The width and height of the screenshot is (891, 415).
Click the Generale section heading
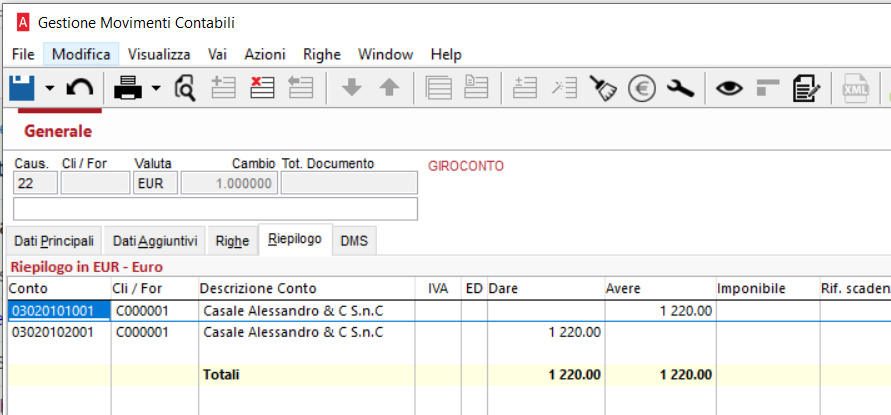tap(58, 131)
